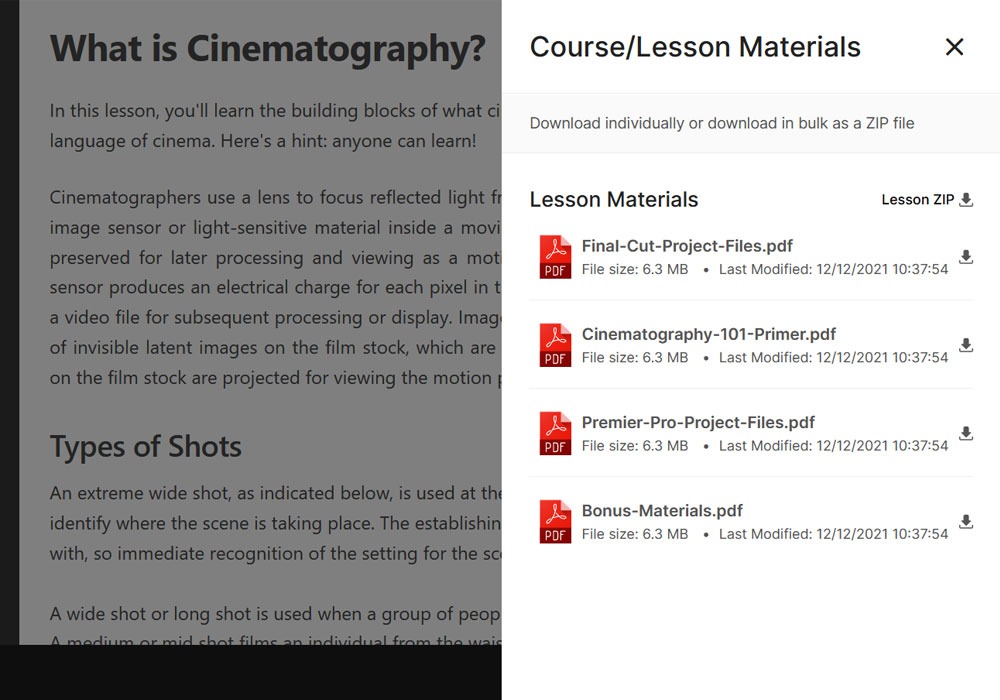
Task: Click PDF icon for Premier-Pro-Project-Files
Action: point(555,433)
